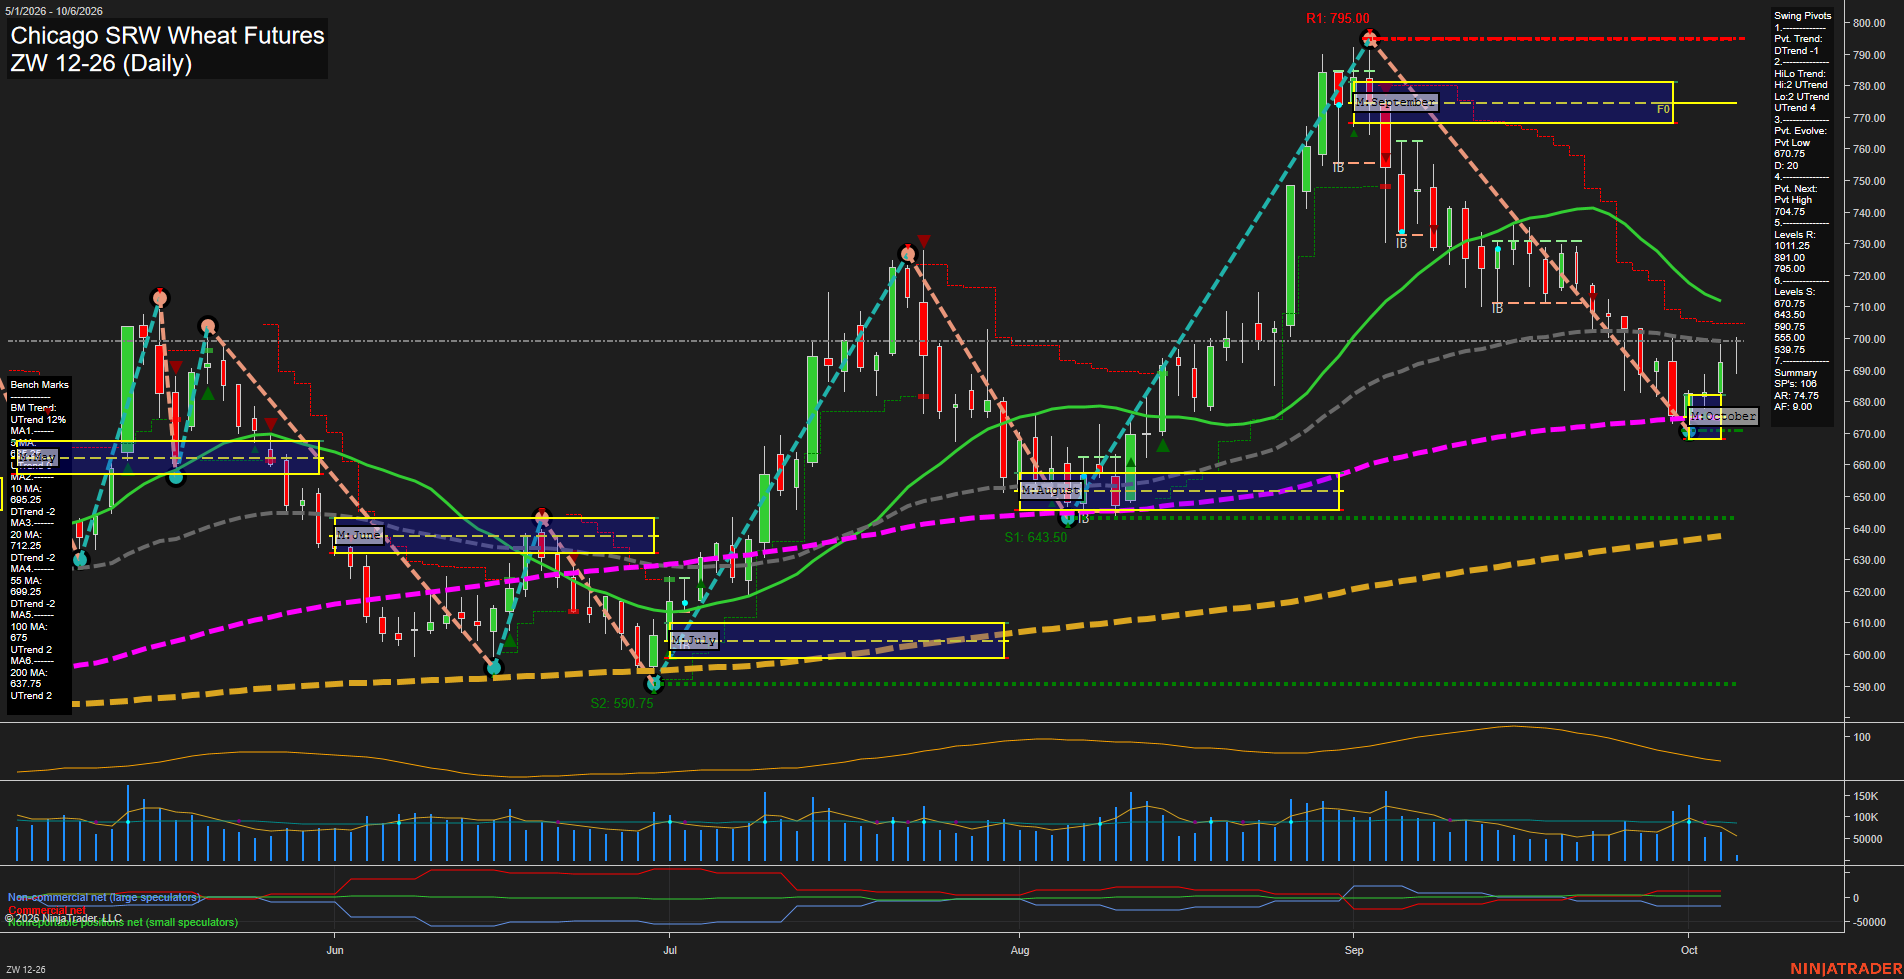Viewport: 1904px width, 979px height.
Task: Select the swing pivot low circle above S2 590.75
Action: 654,684
